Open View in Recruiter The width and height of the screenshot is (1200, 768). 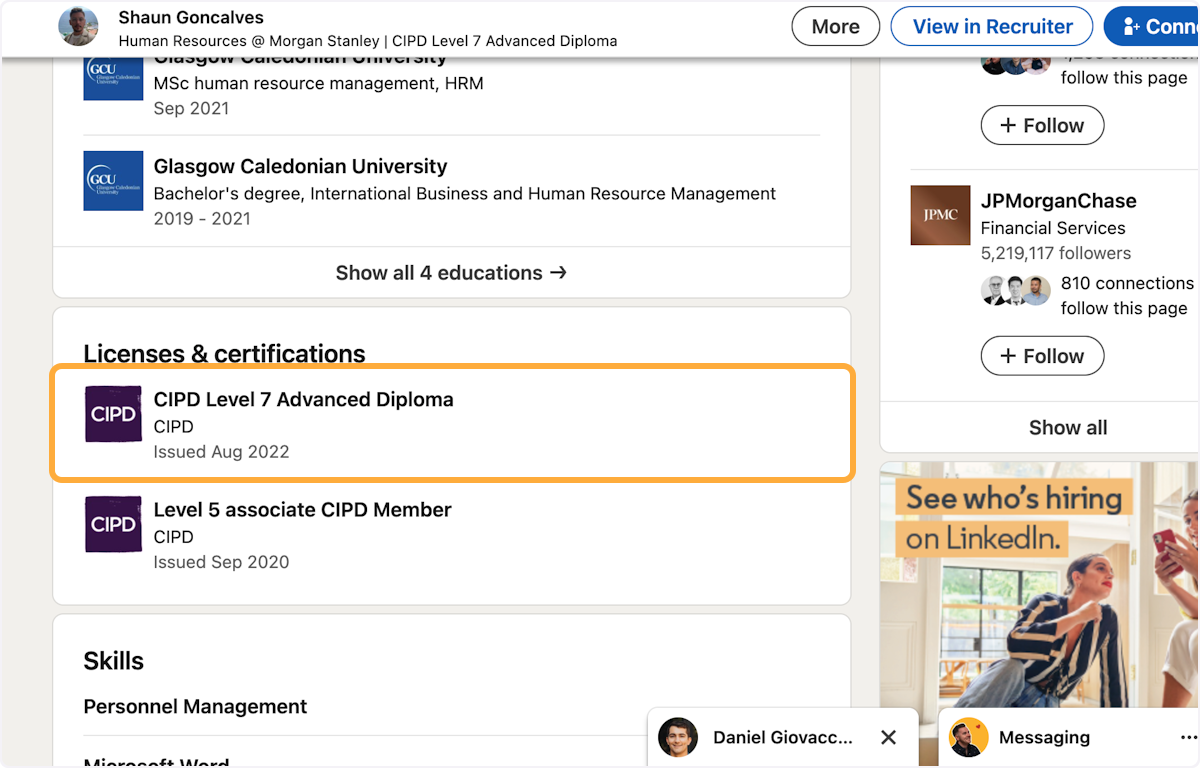pyautogui.click(x=993, y=27)
